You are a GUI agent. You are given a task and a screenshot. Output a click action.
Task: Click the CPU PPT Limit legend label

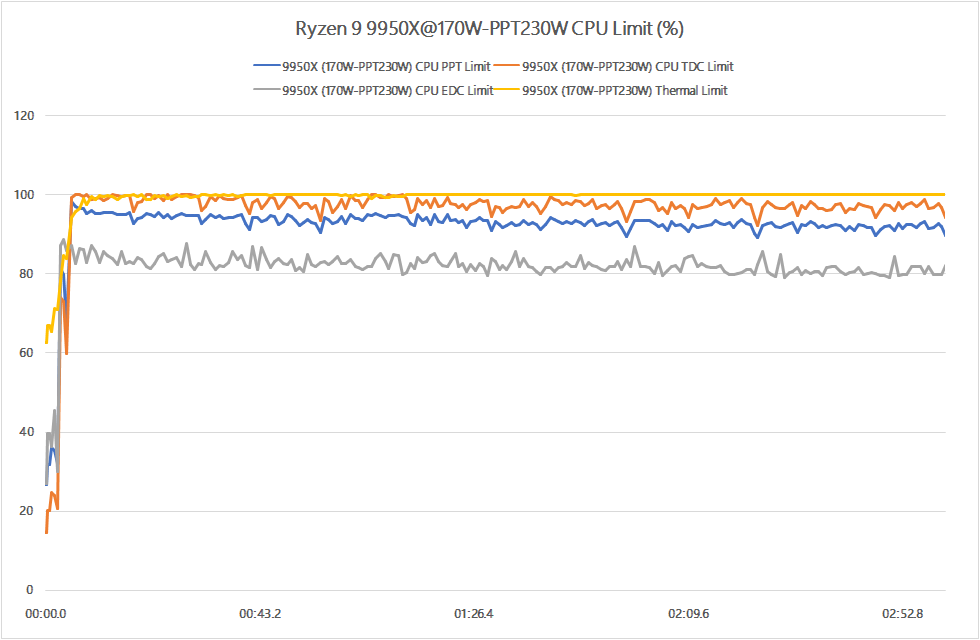tap(386, 66)
